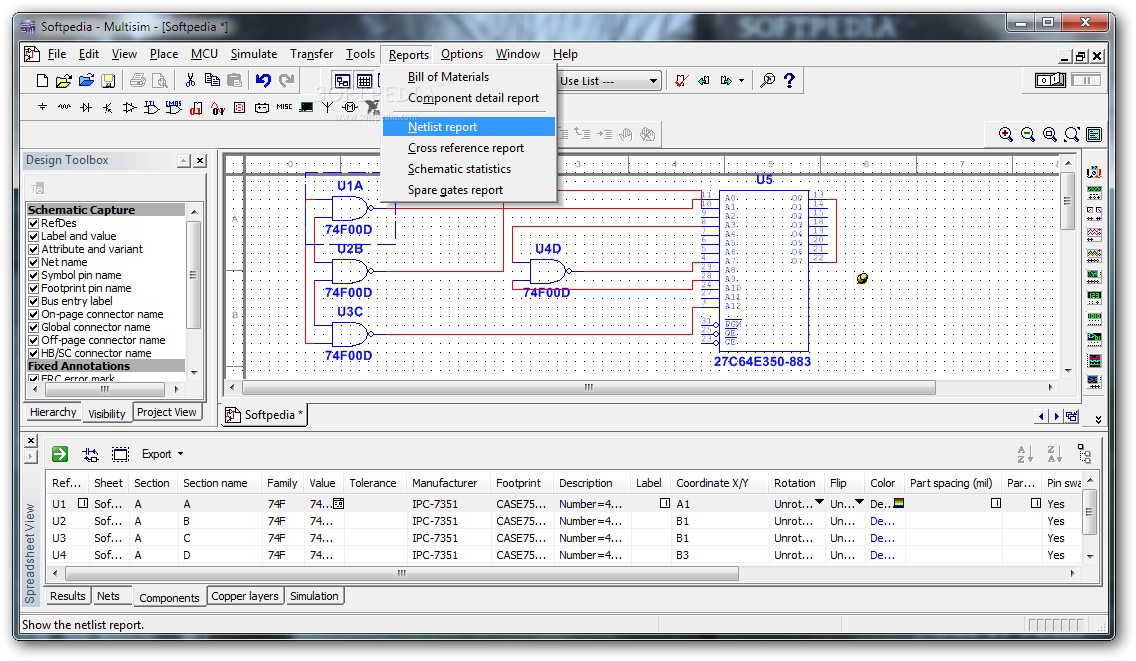Zoom to fit page icon
This screenshot has height=661, width=1136.
click(x=1072, y=134)
